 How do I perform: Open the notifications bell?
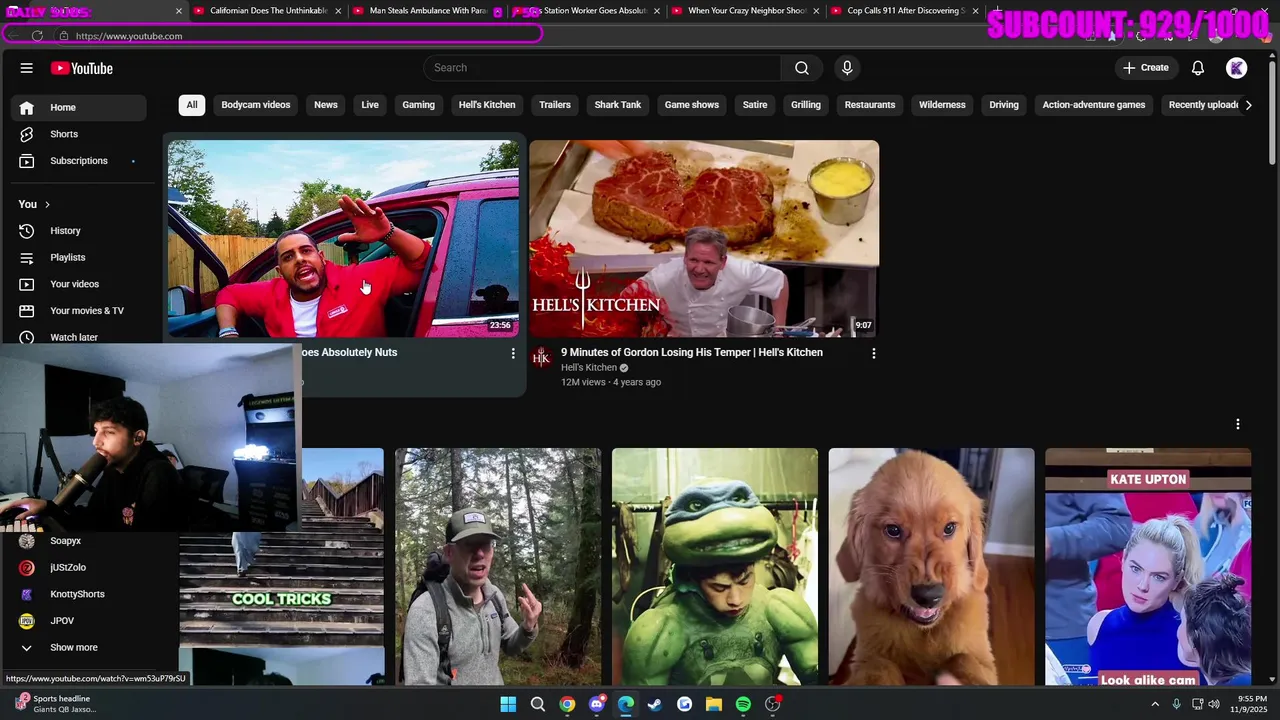1198,68
